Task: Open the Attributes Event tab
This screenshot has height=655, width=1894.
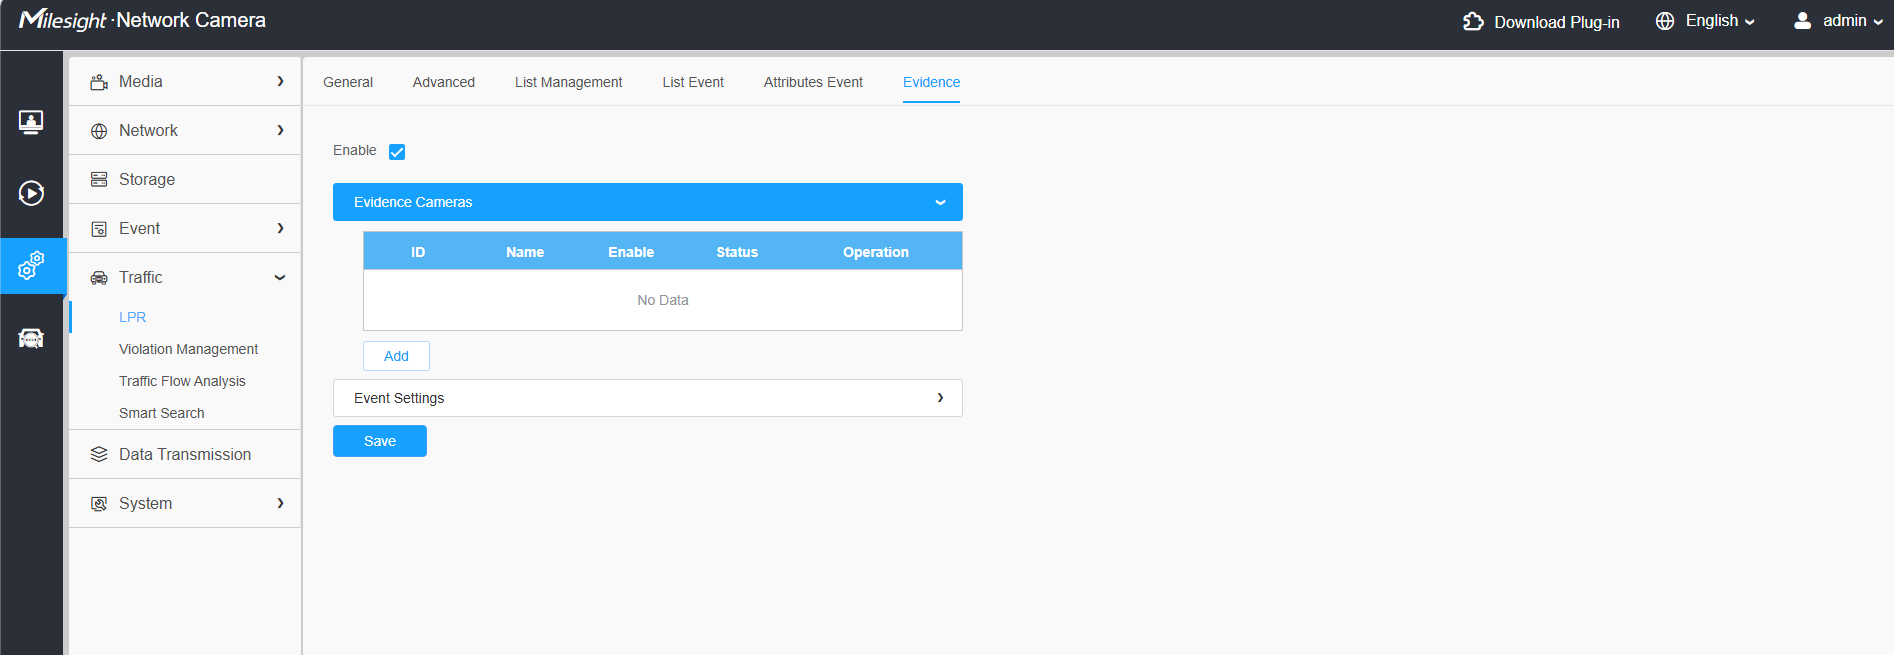Action: point(813,82)
